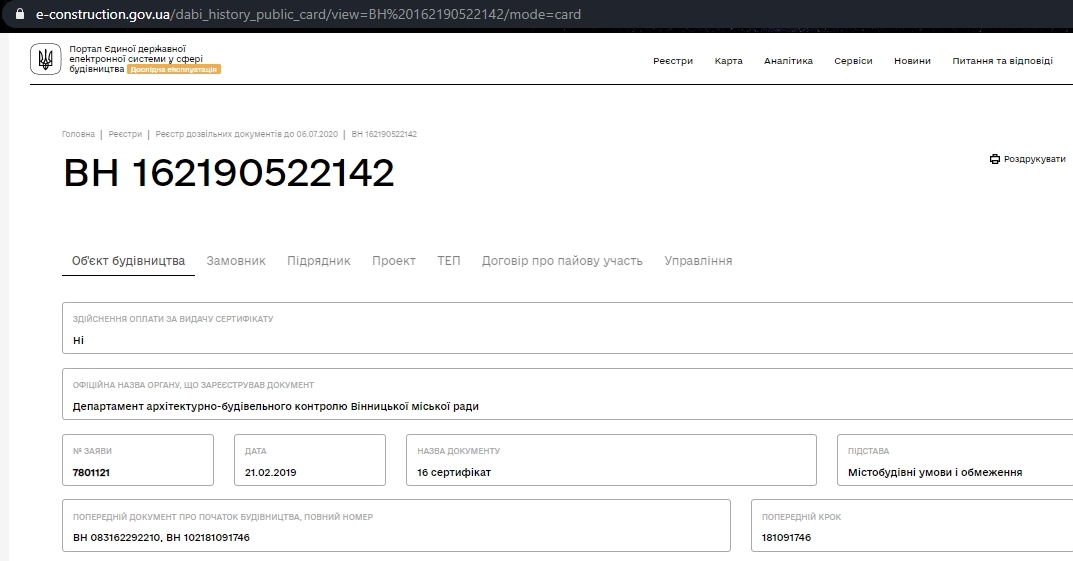This screenshot has width=1073, height=561.
Task: Click the ВН 162190522142 page heading
Action: 229,172
